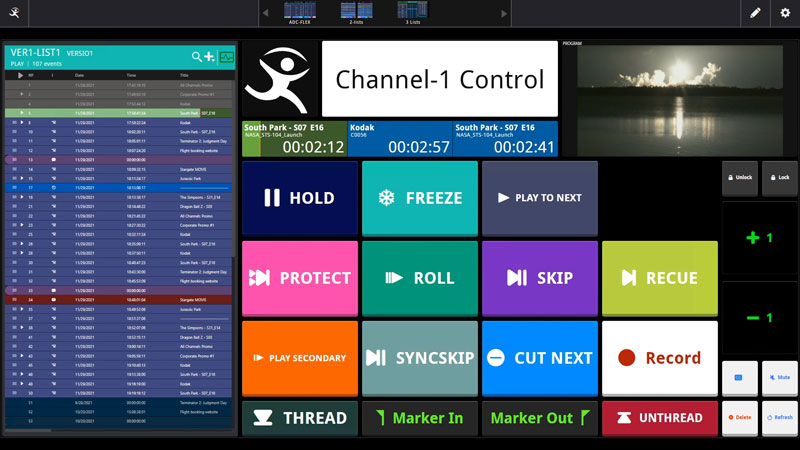800x450 pixels.
Task: Switch to the 3 Lists layout
Action: click(x=412, y=12)
